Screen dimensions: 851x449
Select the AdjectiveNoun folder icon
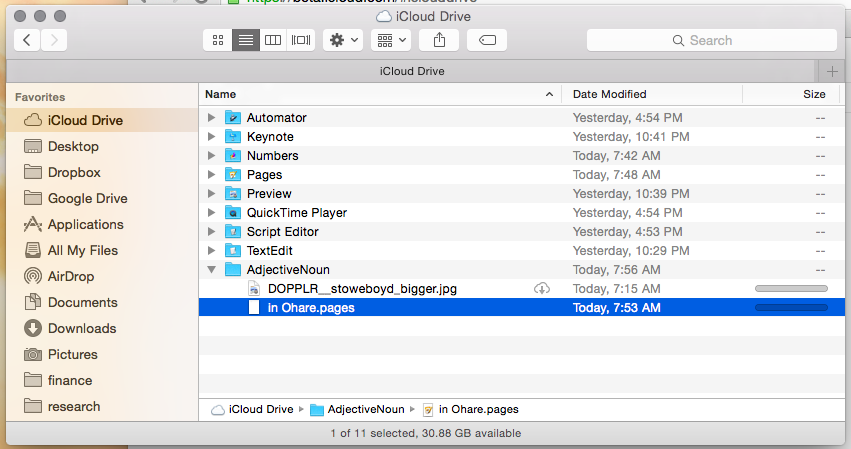click(x=233, y=269)
